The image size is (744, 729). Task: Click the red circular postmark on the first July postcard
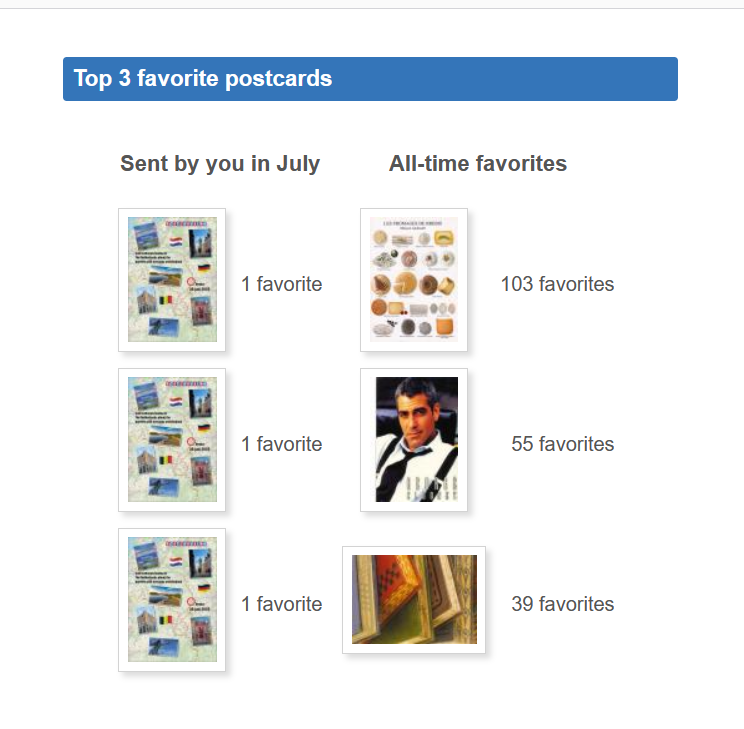(x=192, y=284)
